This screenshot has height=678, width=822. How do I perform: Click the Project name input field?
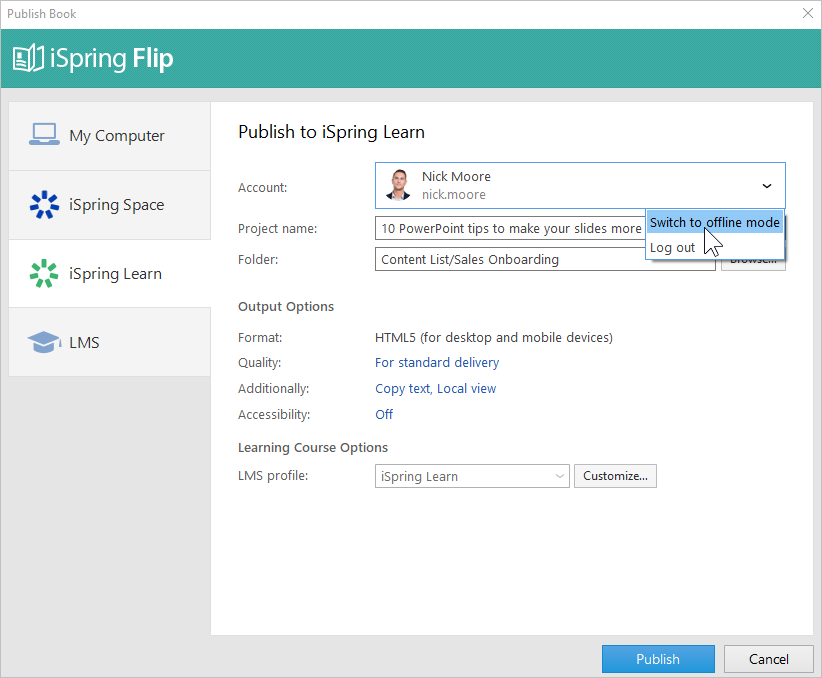510,229
